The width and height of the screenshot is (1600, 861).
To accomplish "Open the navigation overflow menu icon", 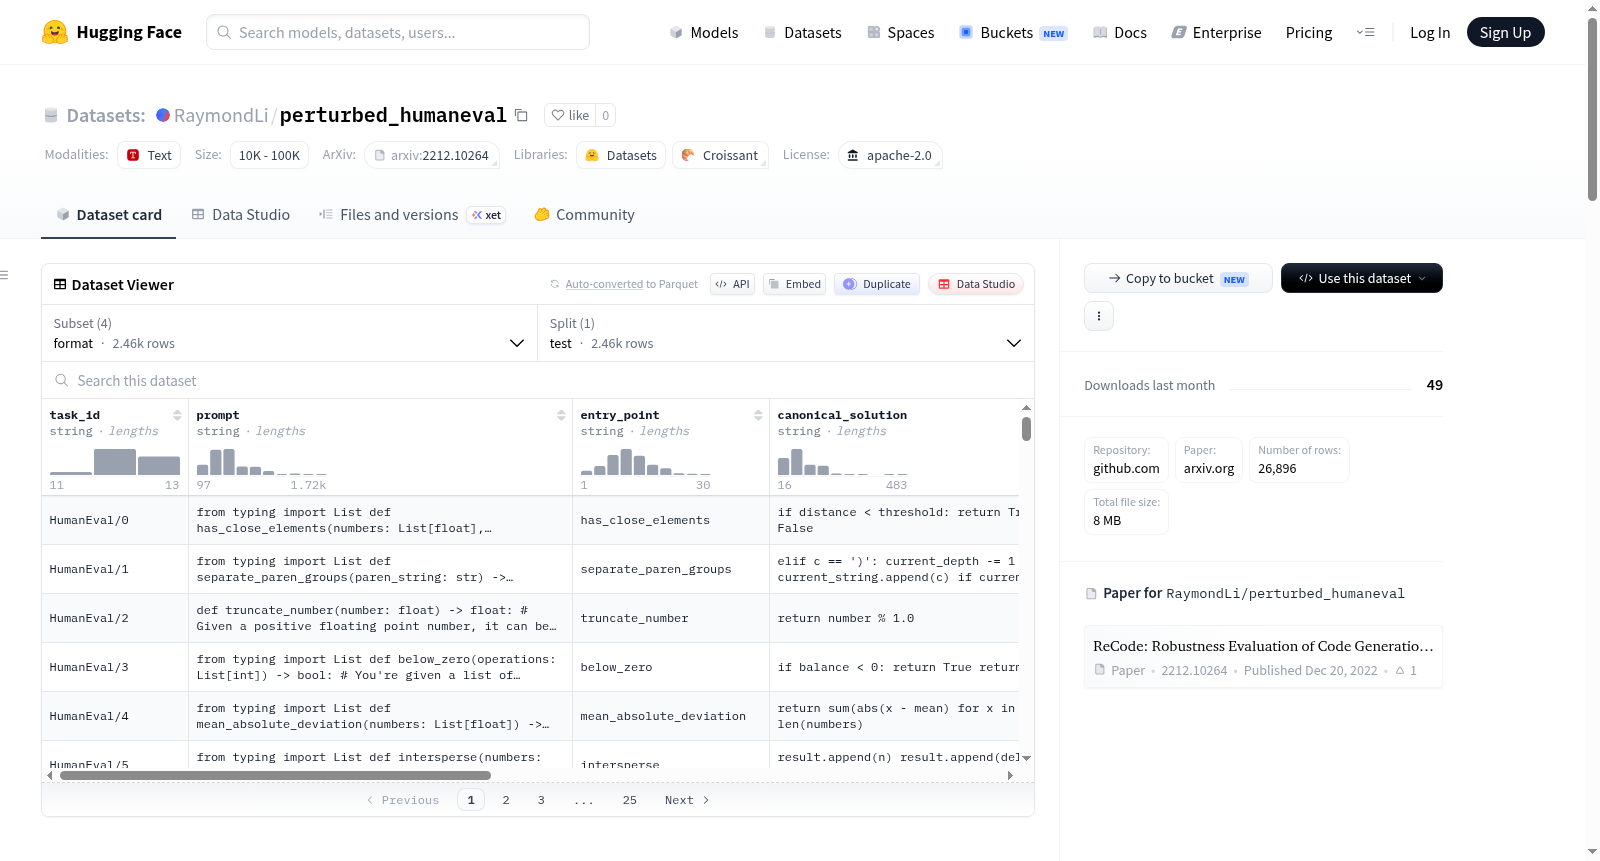I will pyautogui.click(x=1365, y=32).
